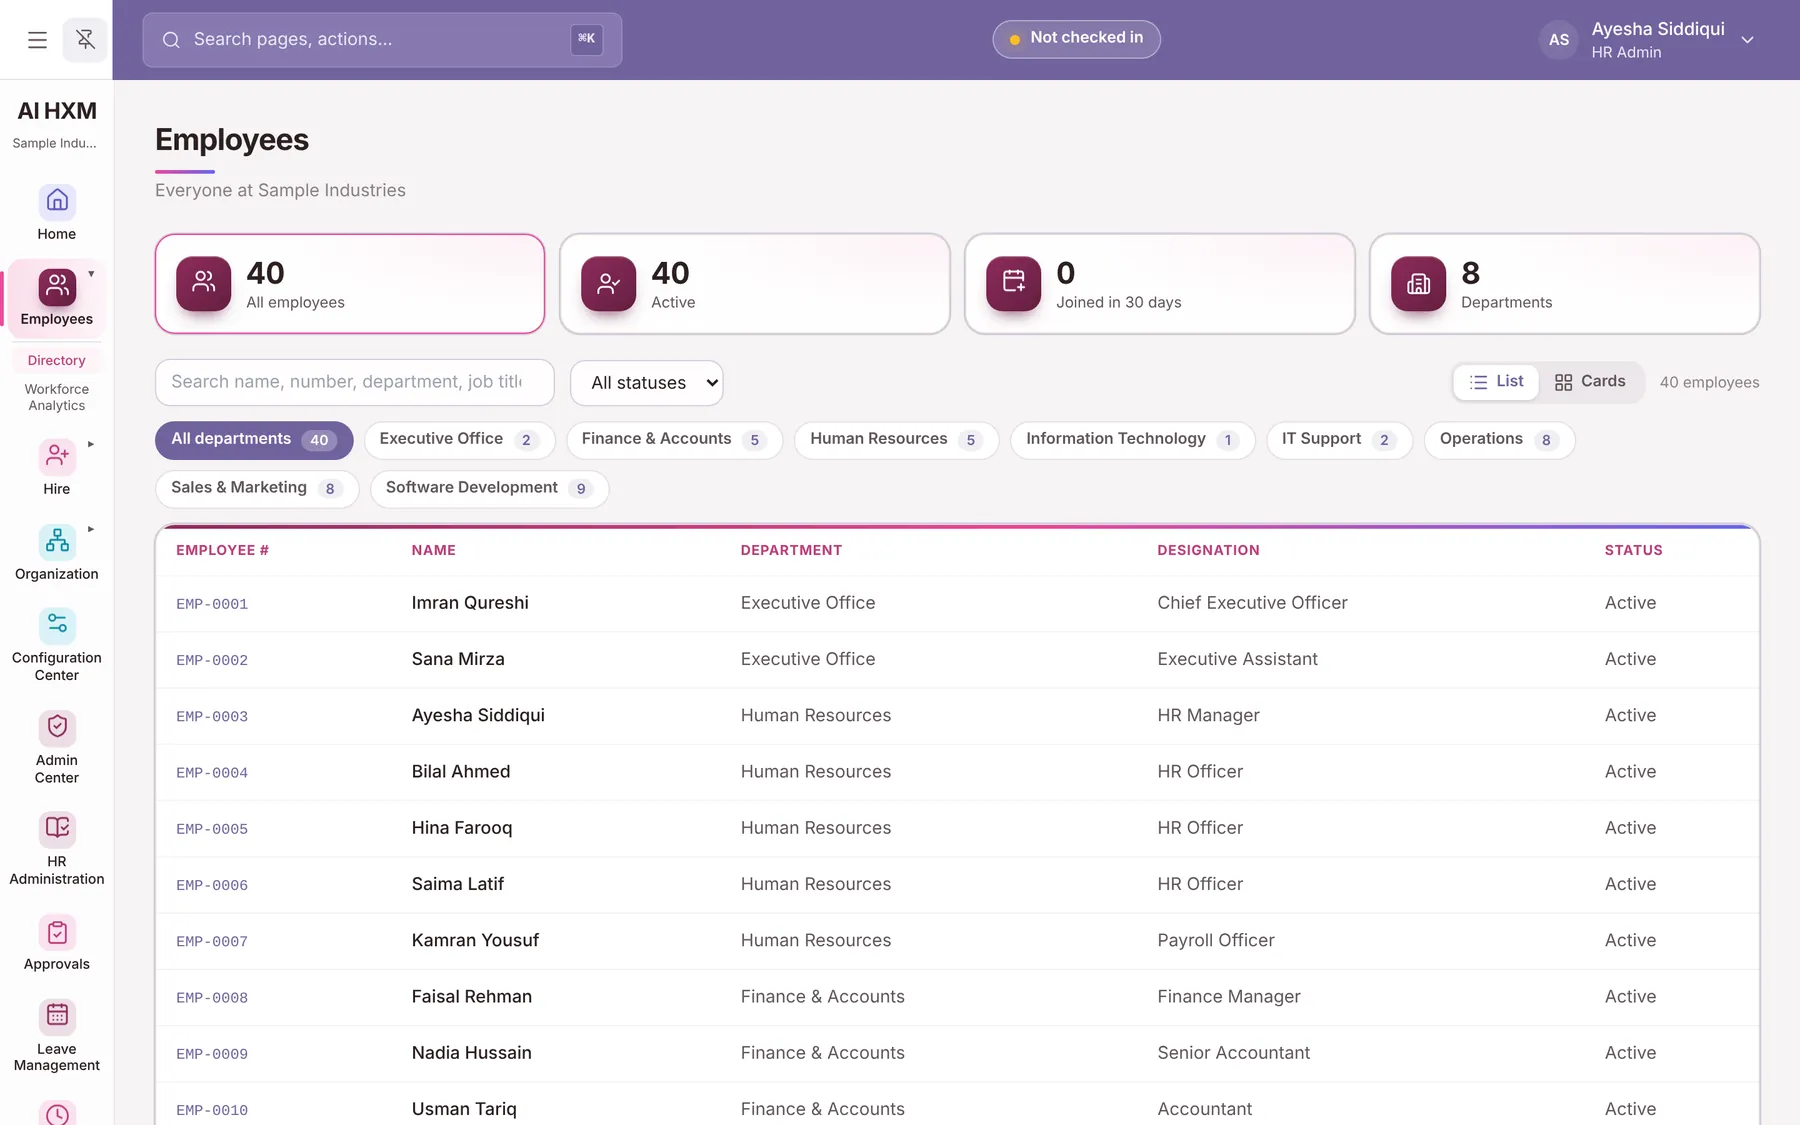Click the Joined in 30 days icon
1800x1125 pixels.
(1013, 283)
